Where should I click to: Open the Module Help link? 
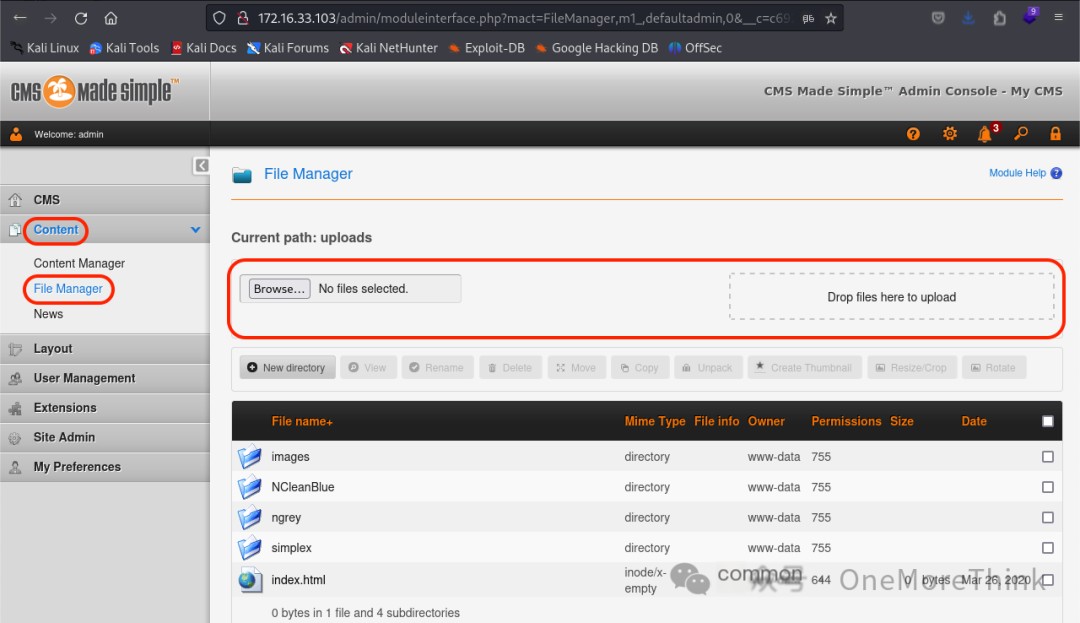[1017, 173]
